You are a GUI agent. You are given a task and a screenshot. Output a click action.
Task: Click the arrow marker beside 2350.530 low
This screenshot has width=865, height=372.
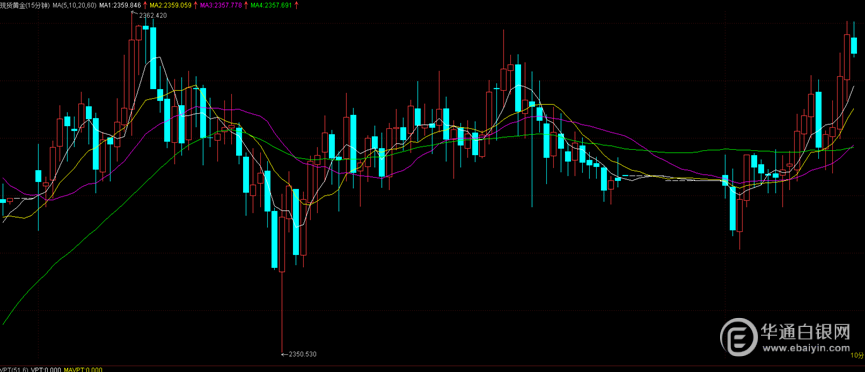[x=284, y=354]
